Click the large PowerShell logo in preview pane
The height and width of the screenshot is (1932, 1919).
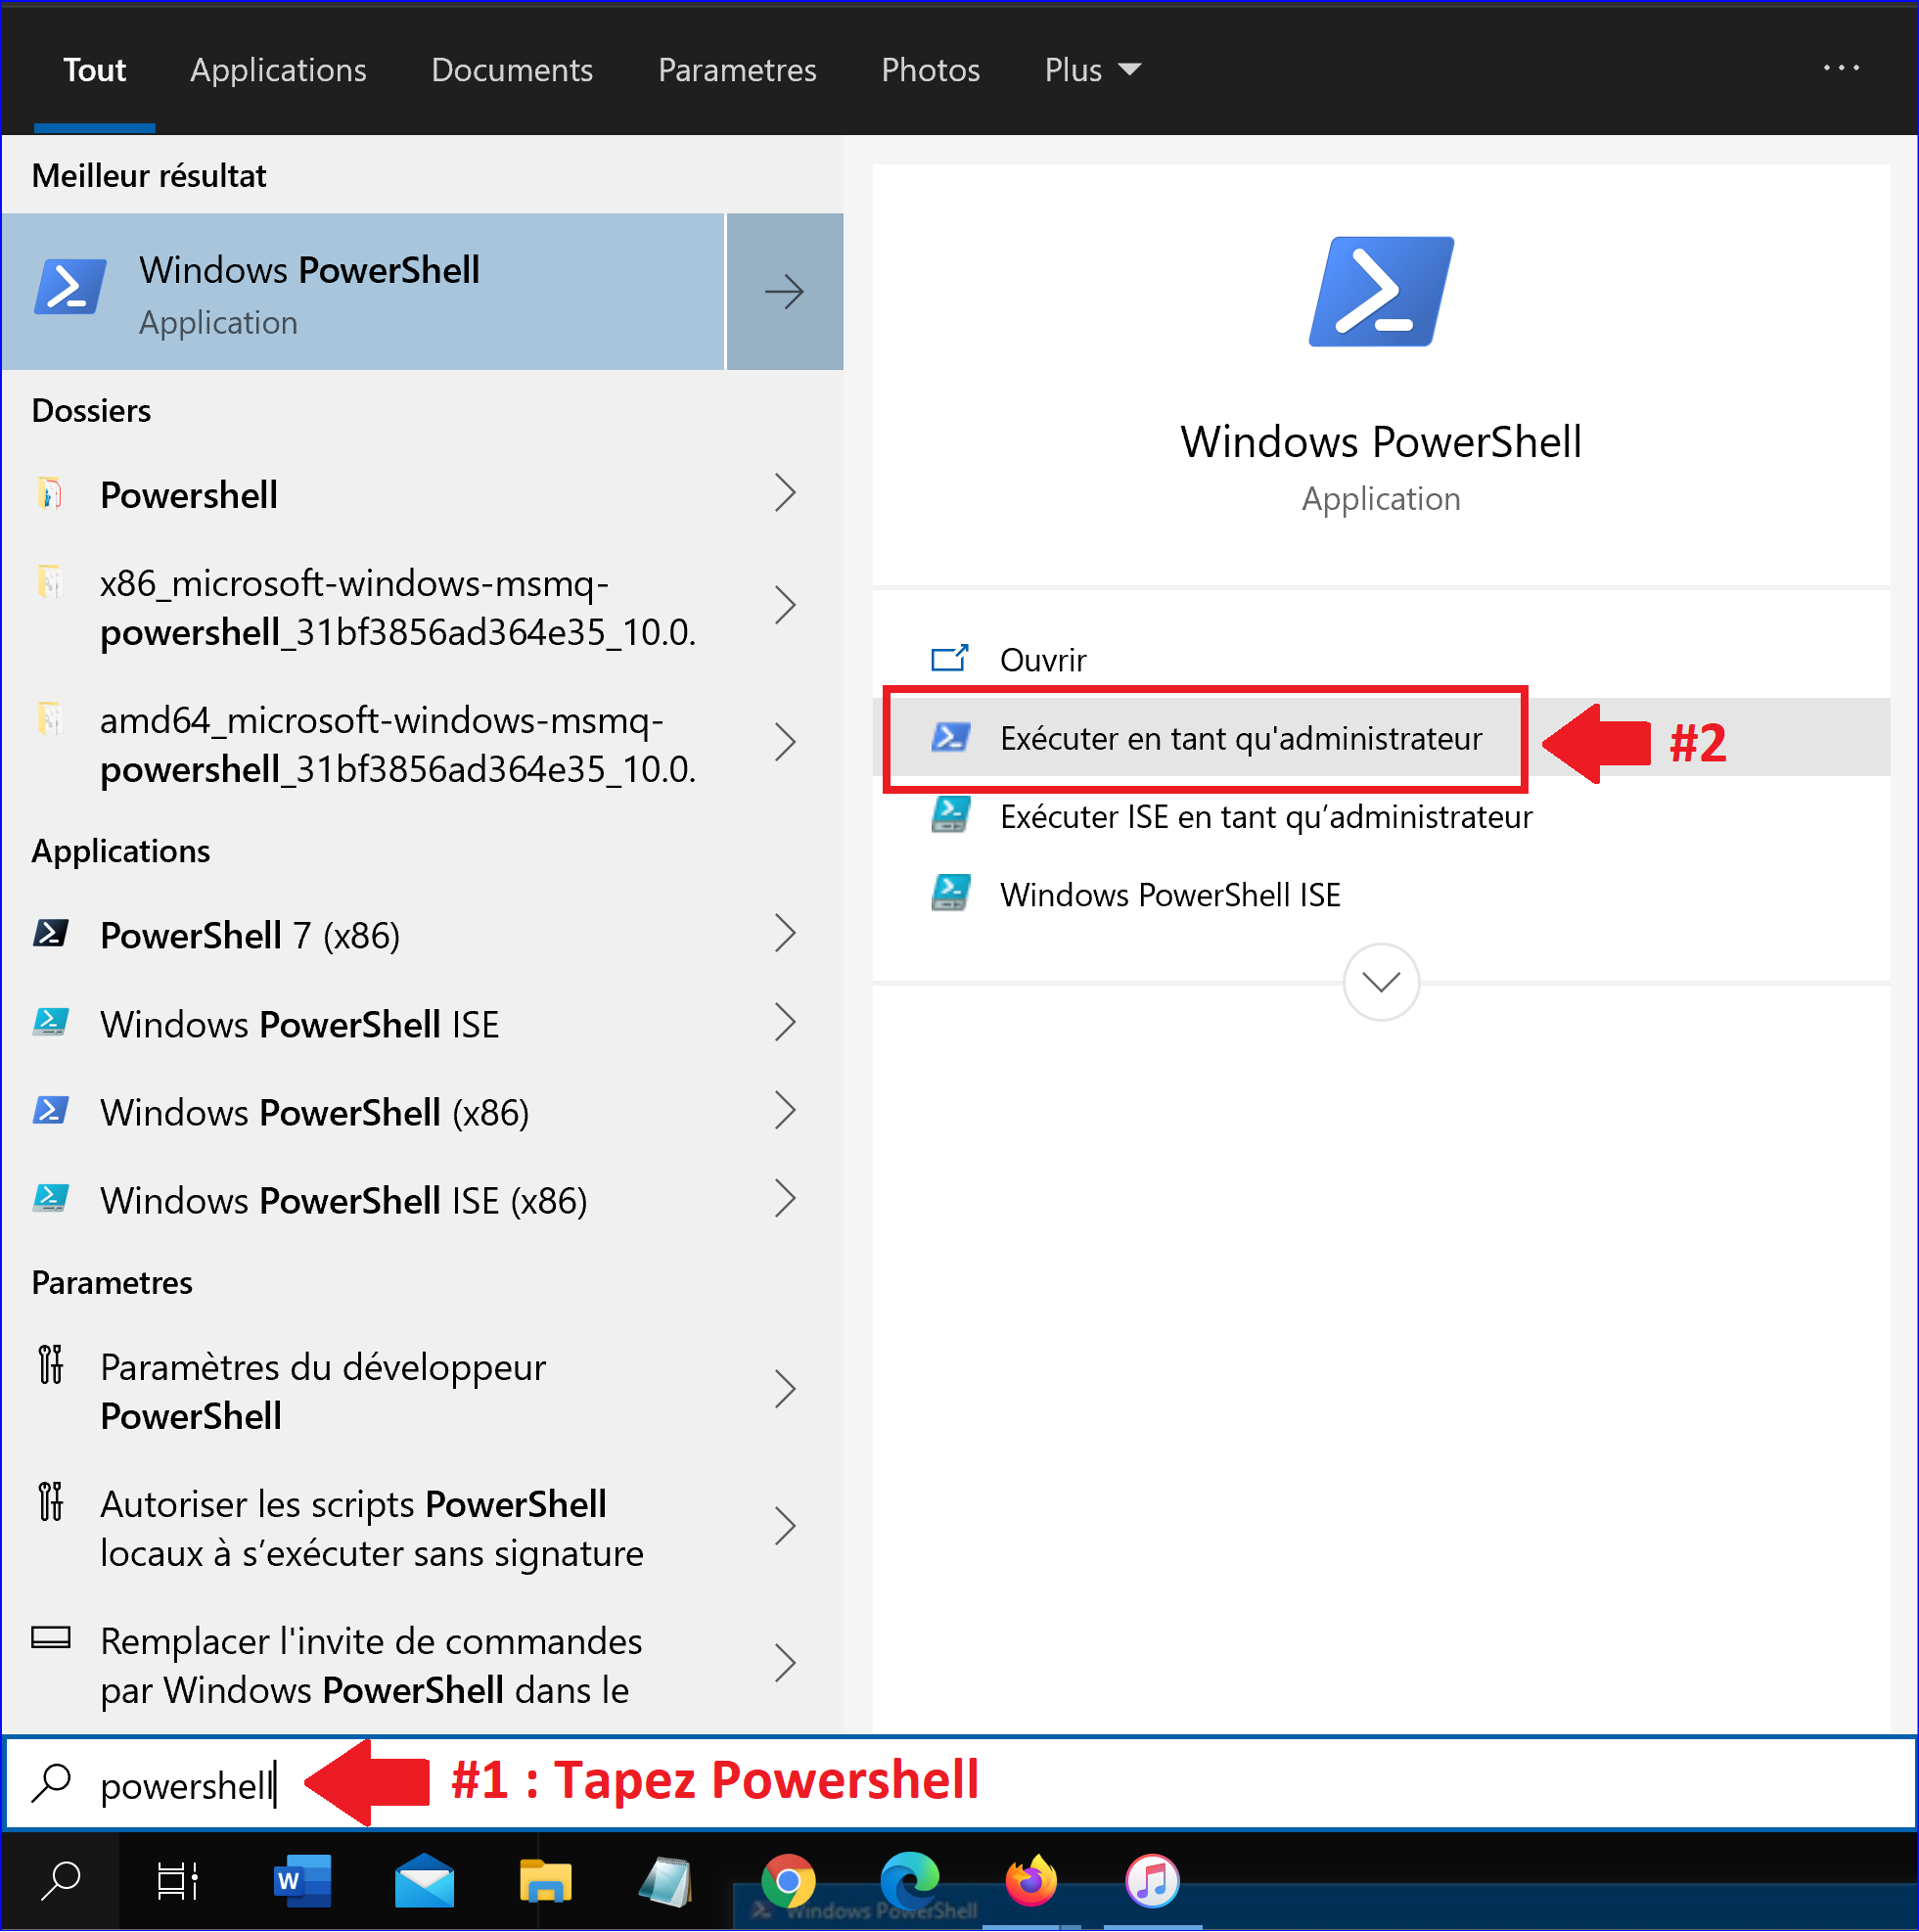(1381, 291)
